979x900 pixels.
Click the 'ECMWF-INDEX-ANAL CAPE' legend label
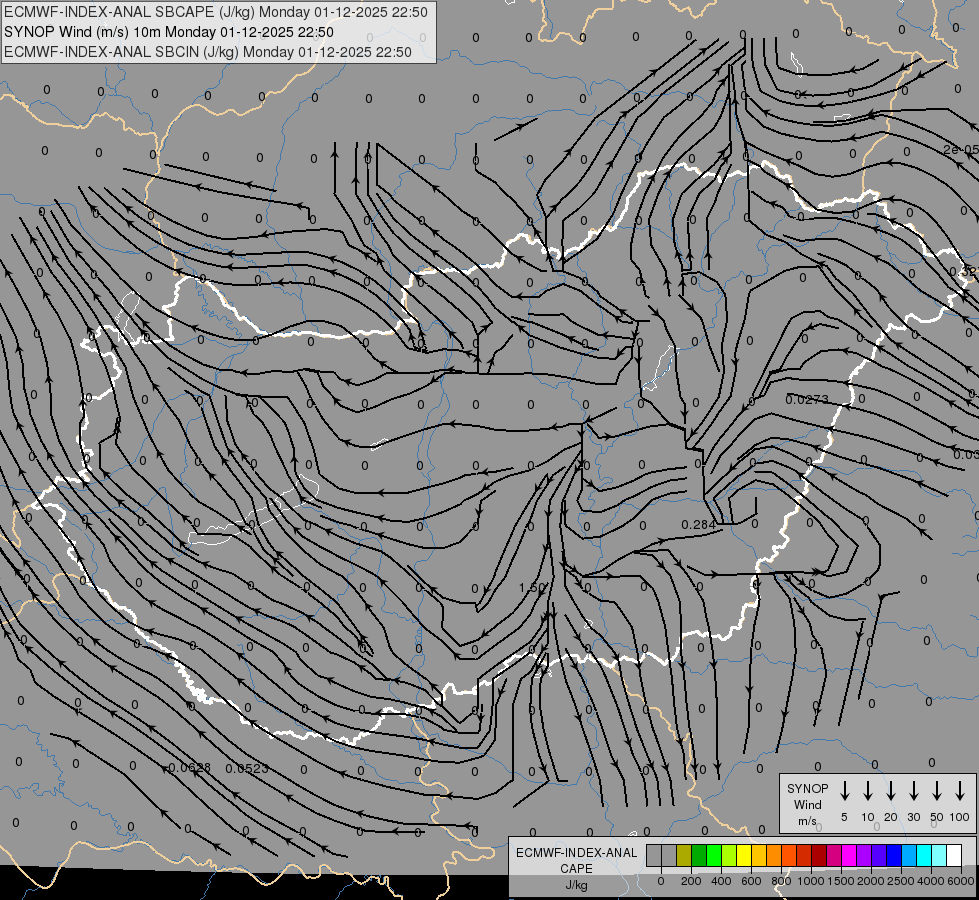click(576, 860)
